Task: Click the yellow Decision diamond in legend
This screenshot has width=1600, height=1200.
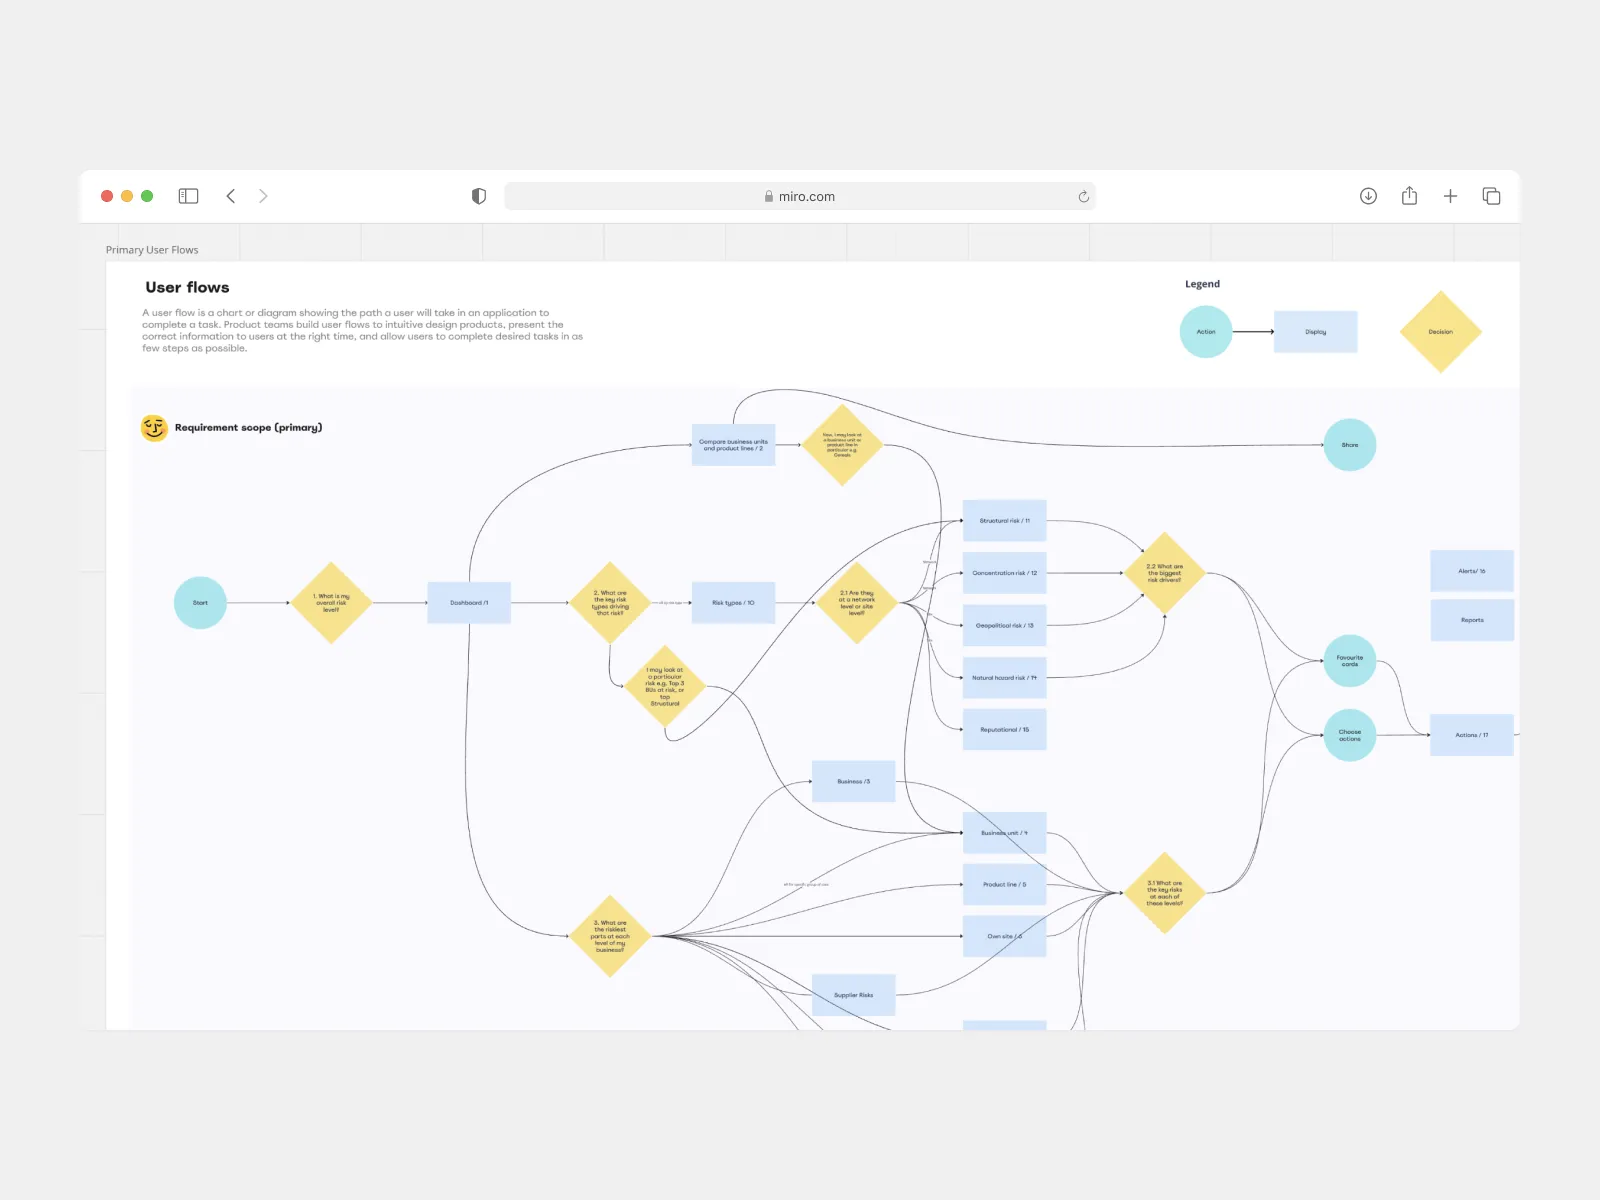Action: pyautogui.click(x=1440, y=332)
